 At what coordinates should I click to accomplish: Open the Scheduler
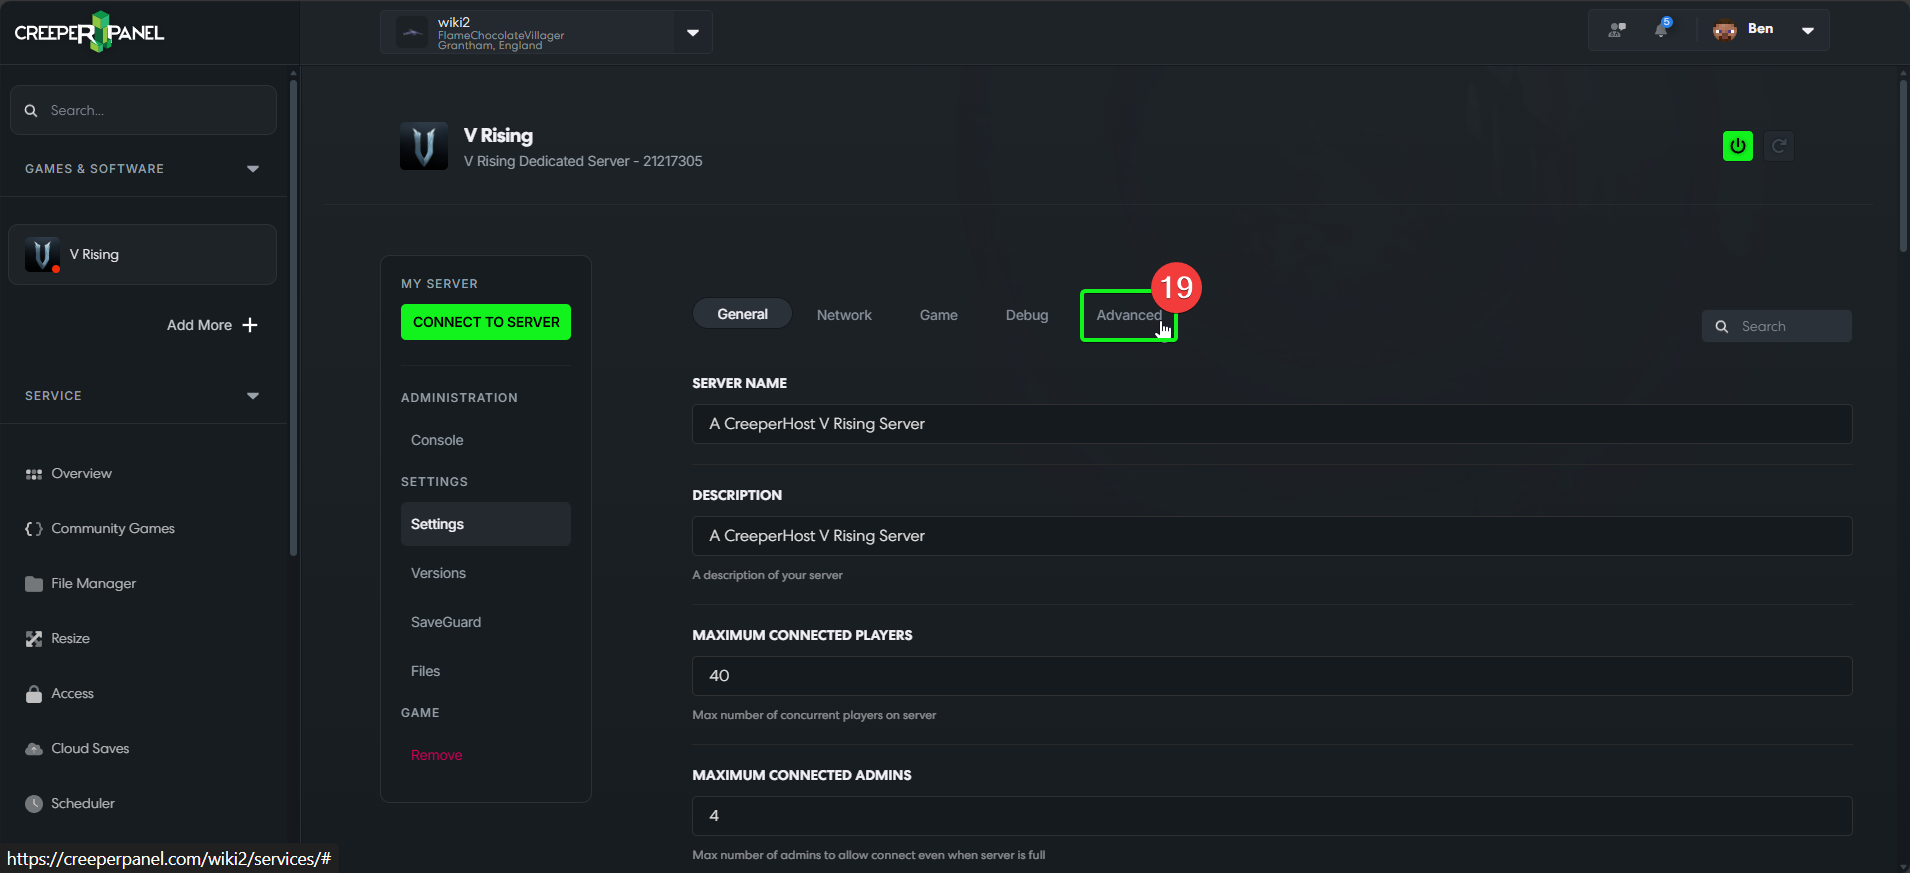click(82, 803)
